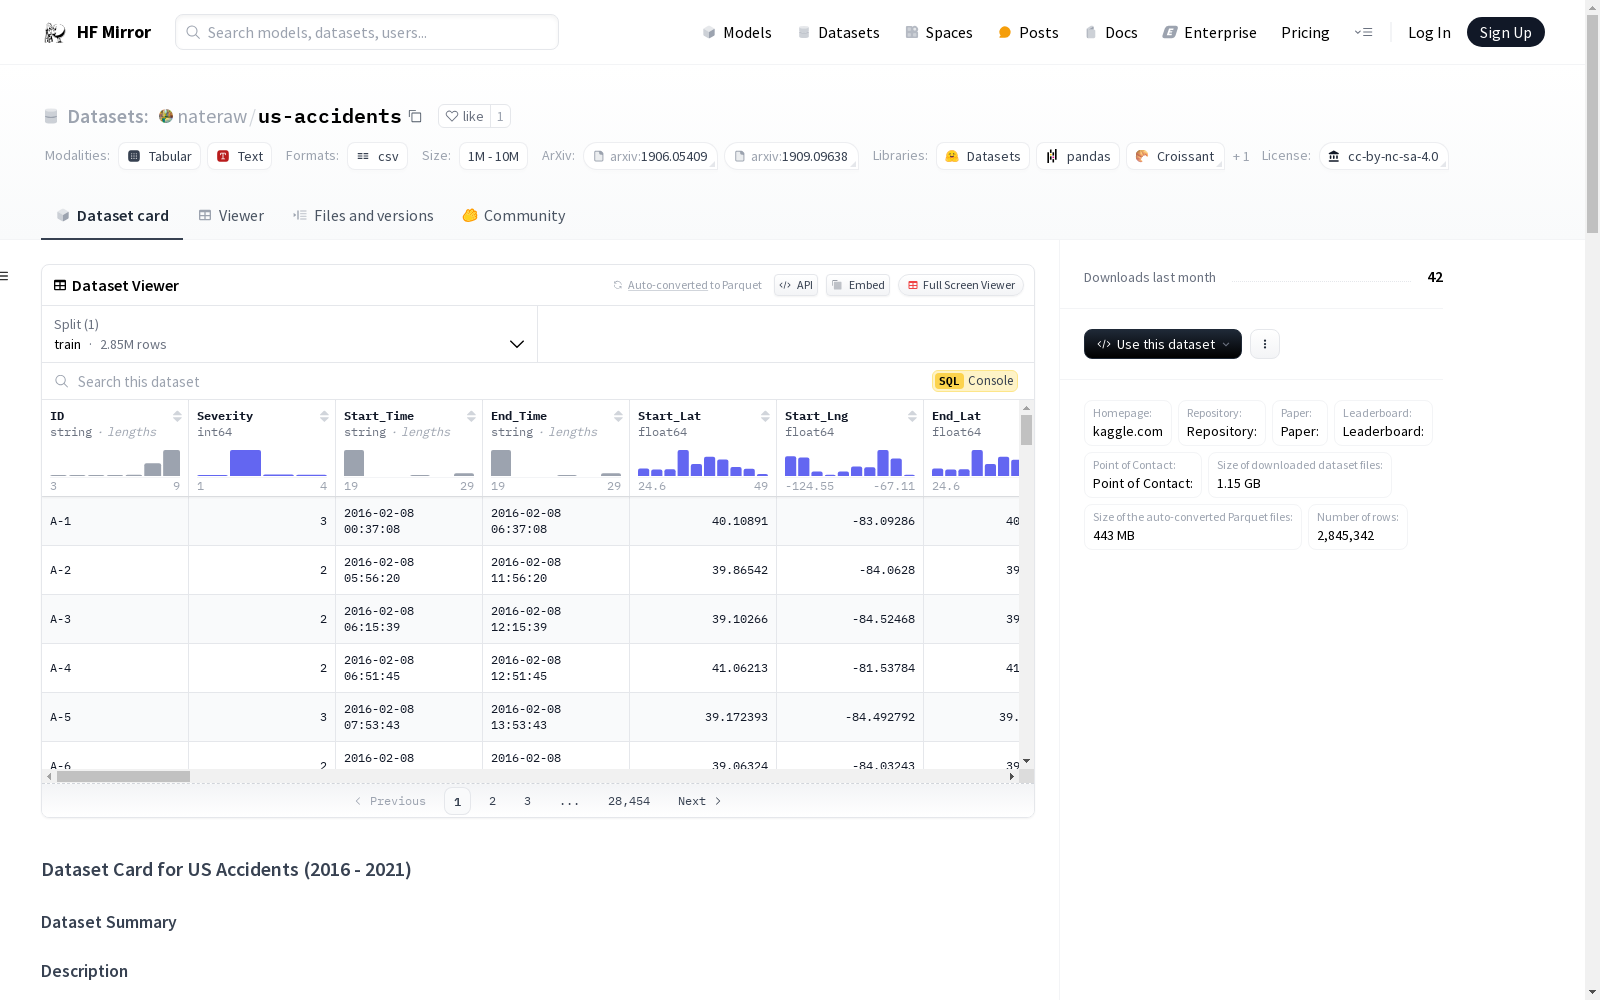Sort the Start_Lng column using sort arrows
The image size is (1600, 1000).
(x=912, y=416)
